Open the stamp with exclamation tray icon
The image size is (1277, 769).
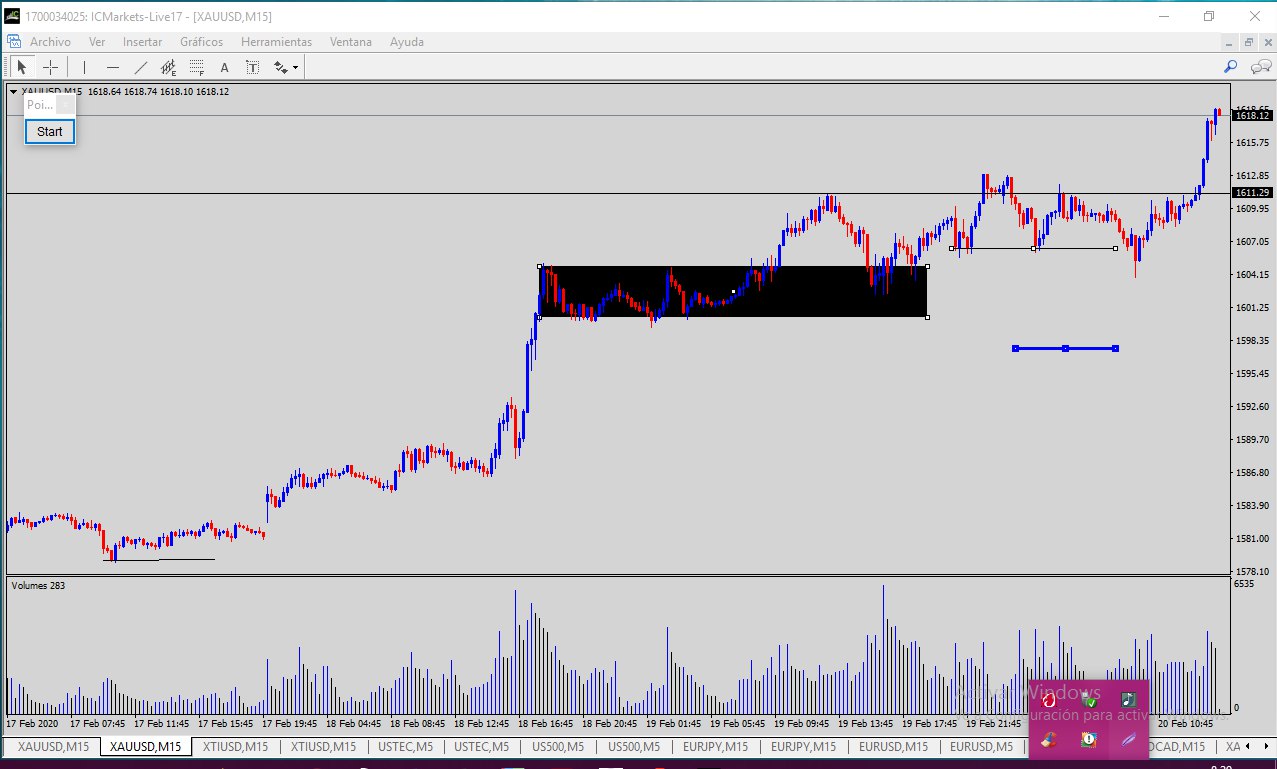(x=1089, y=740)
